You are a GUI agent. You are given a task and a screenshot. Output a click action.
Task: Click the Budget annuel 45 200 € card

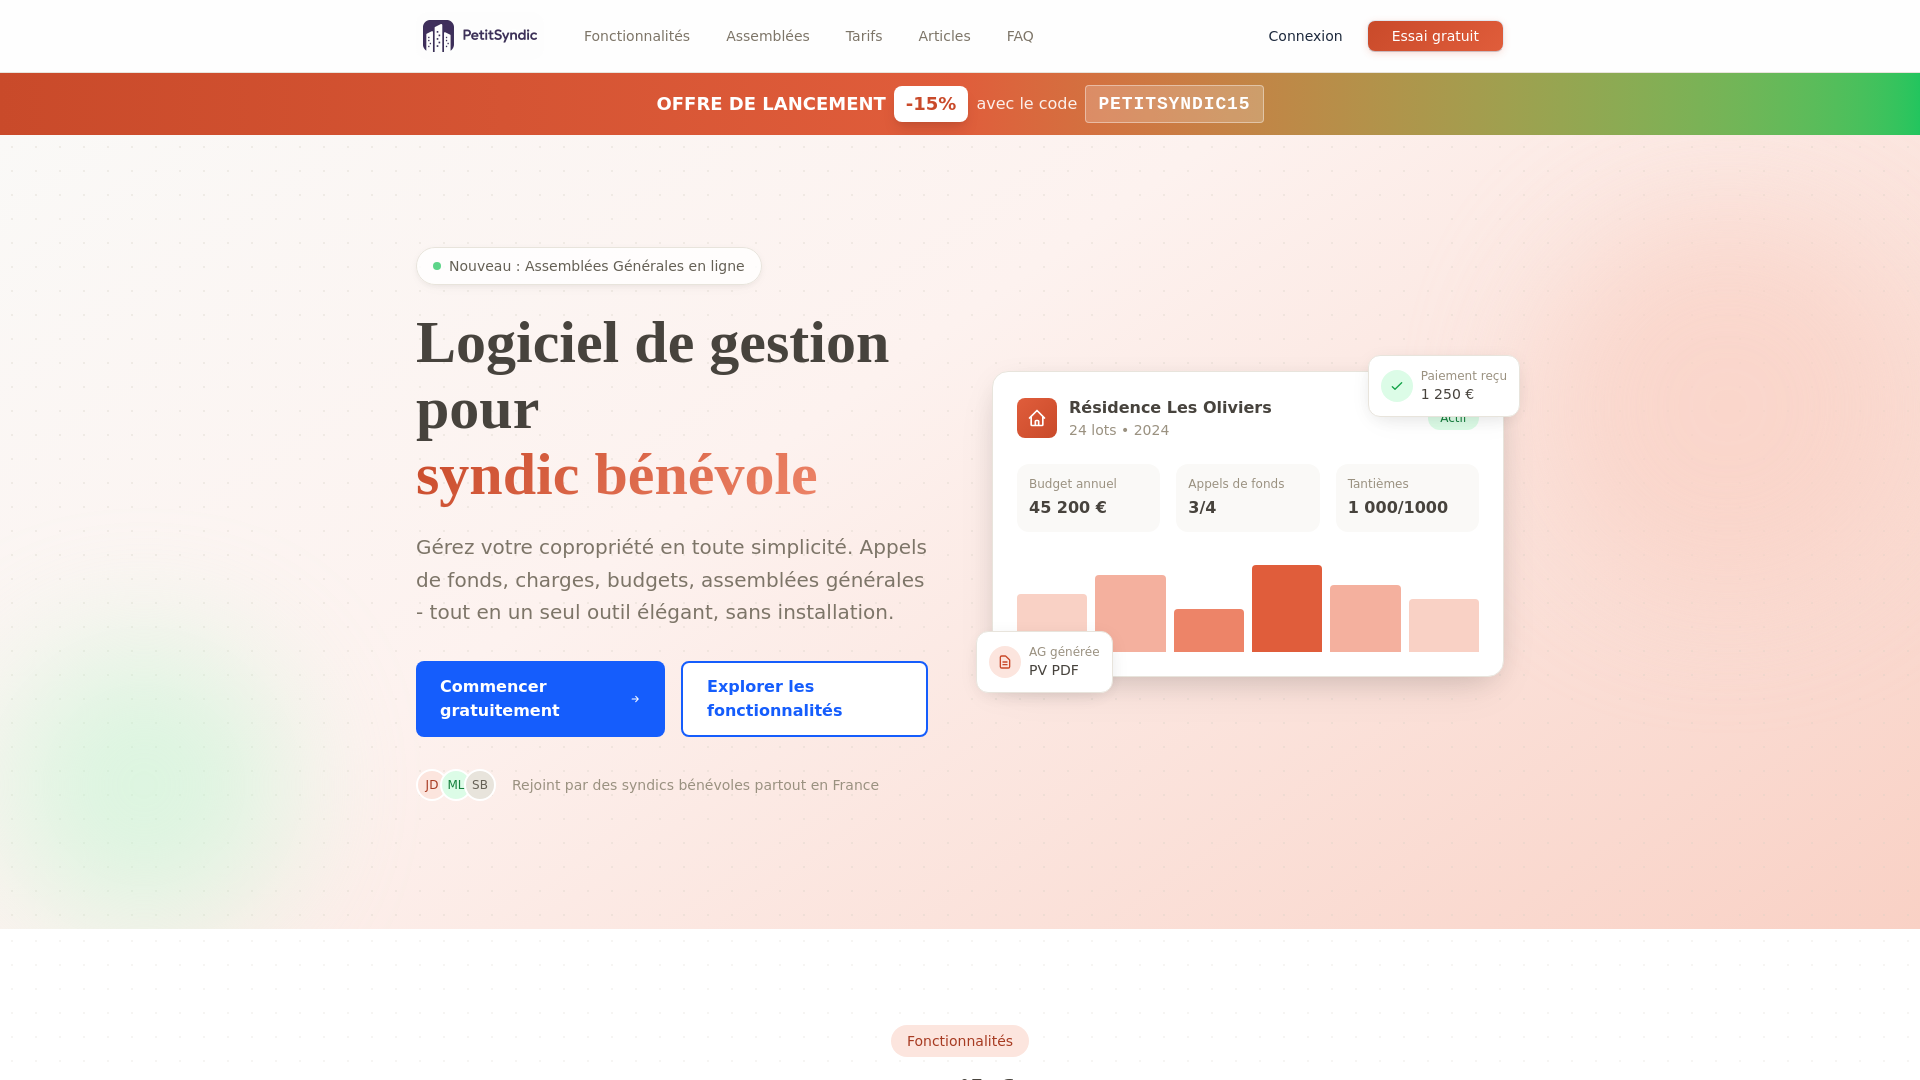[x=1088, y=498]
